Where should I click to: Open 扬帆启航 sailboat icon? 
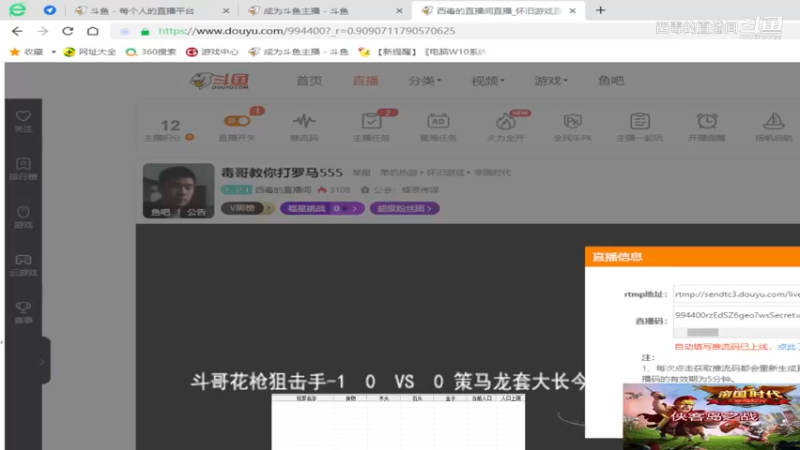(773, 127)
